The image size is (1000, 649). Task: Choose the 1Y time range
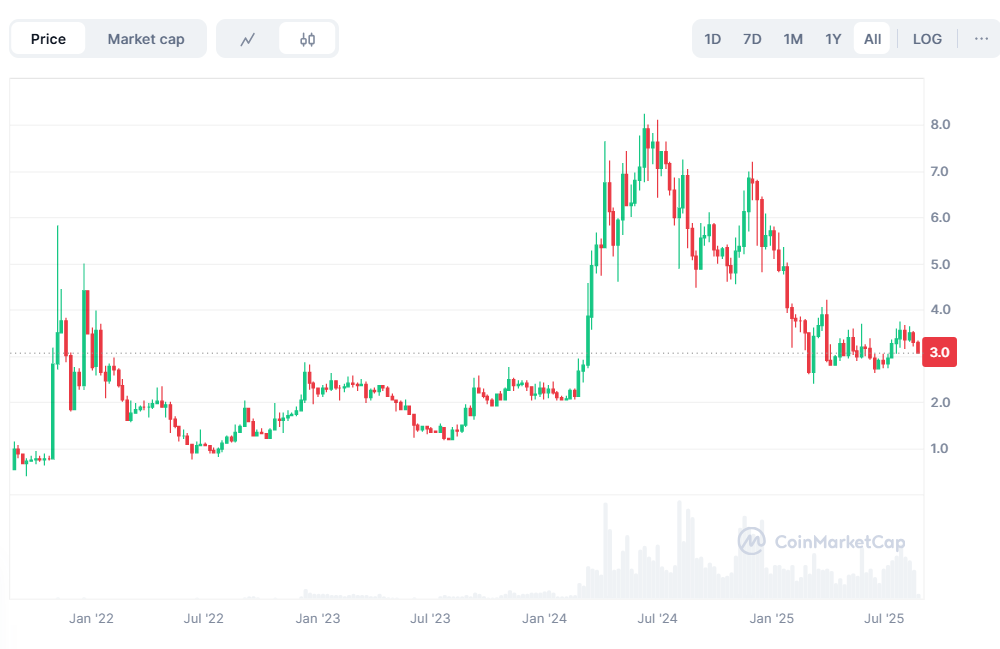click(833, 39)
